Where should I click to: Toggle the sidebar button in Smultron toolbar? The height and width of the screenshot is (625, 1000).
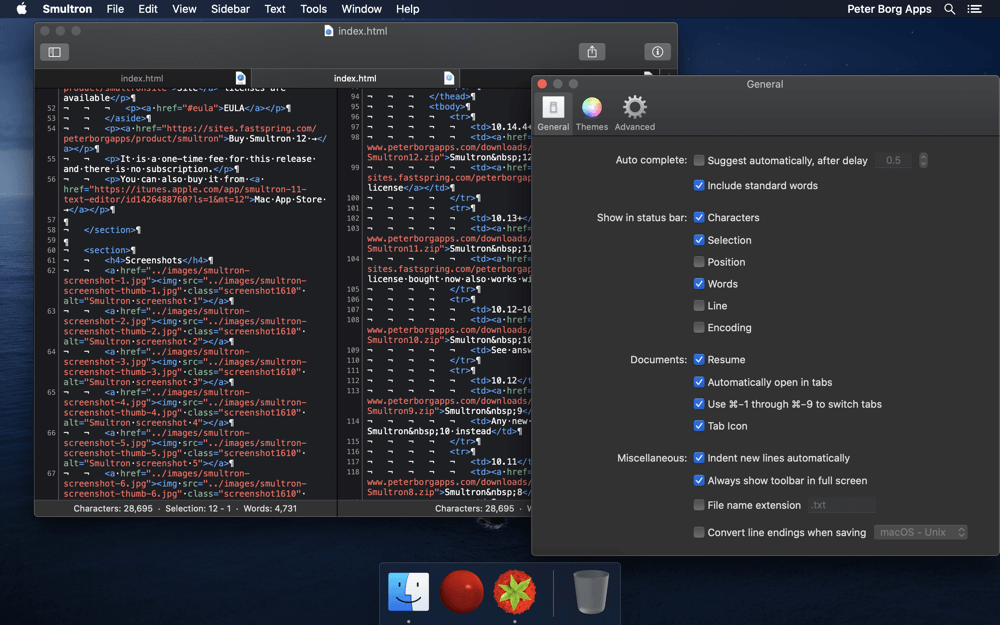[54, 52]
